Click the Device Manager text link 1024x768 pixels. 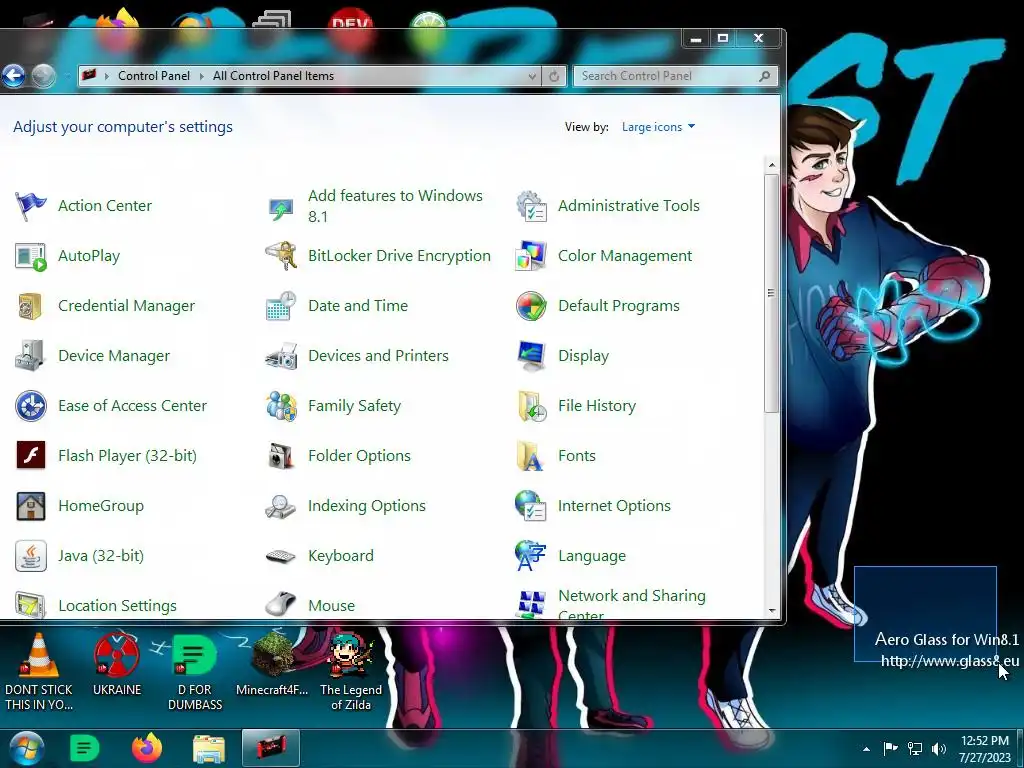point(114,356)
